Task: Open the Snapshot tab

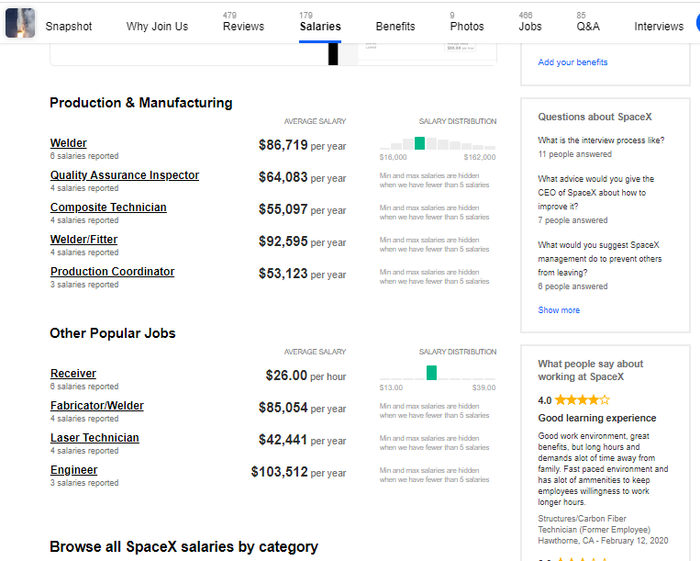Action: click(x=68, y=27)
